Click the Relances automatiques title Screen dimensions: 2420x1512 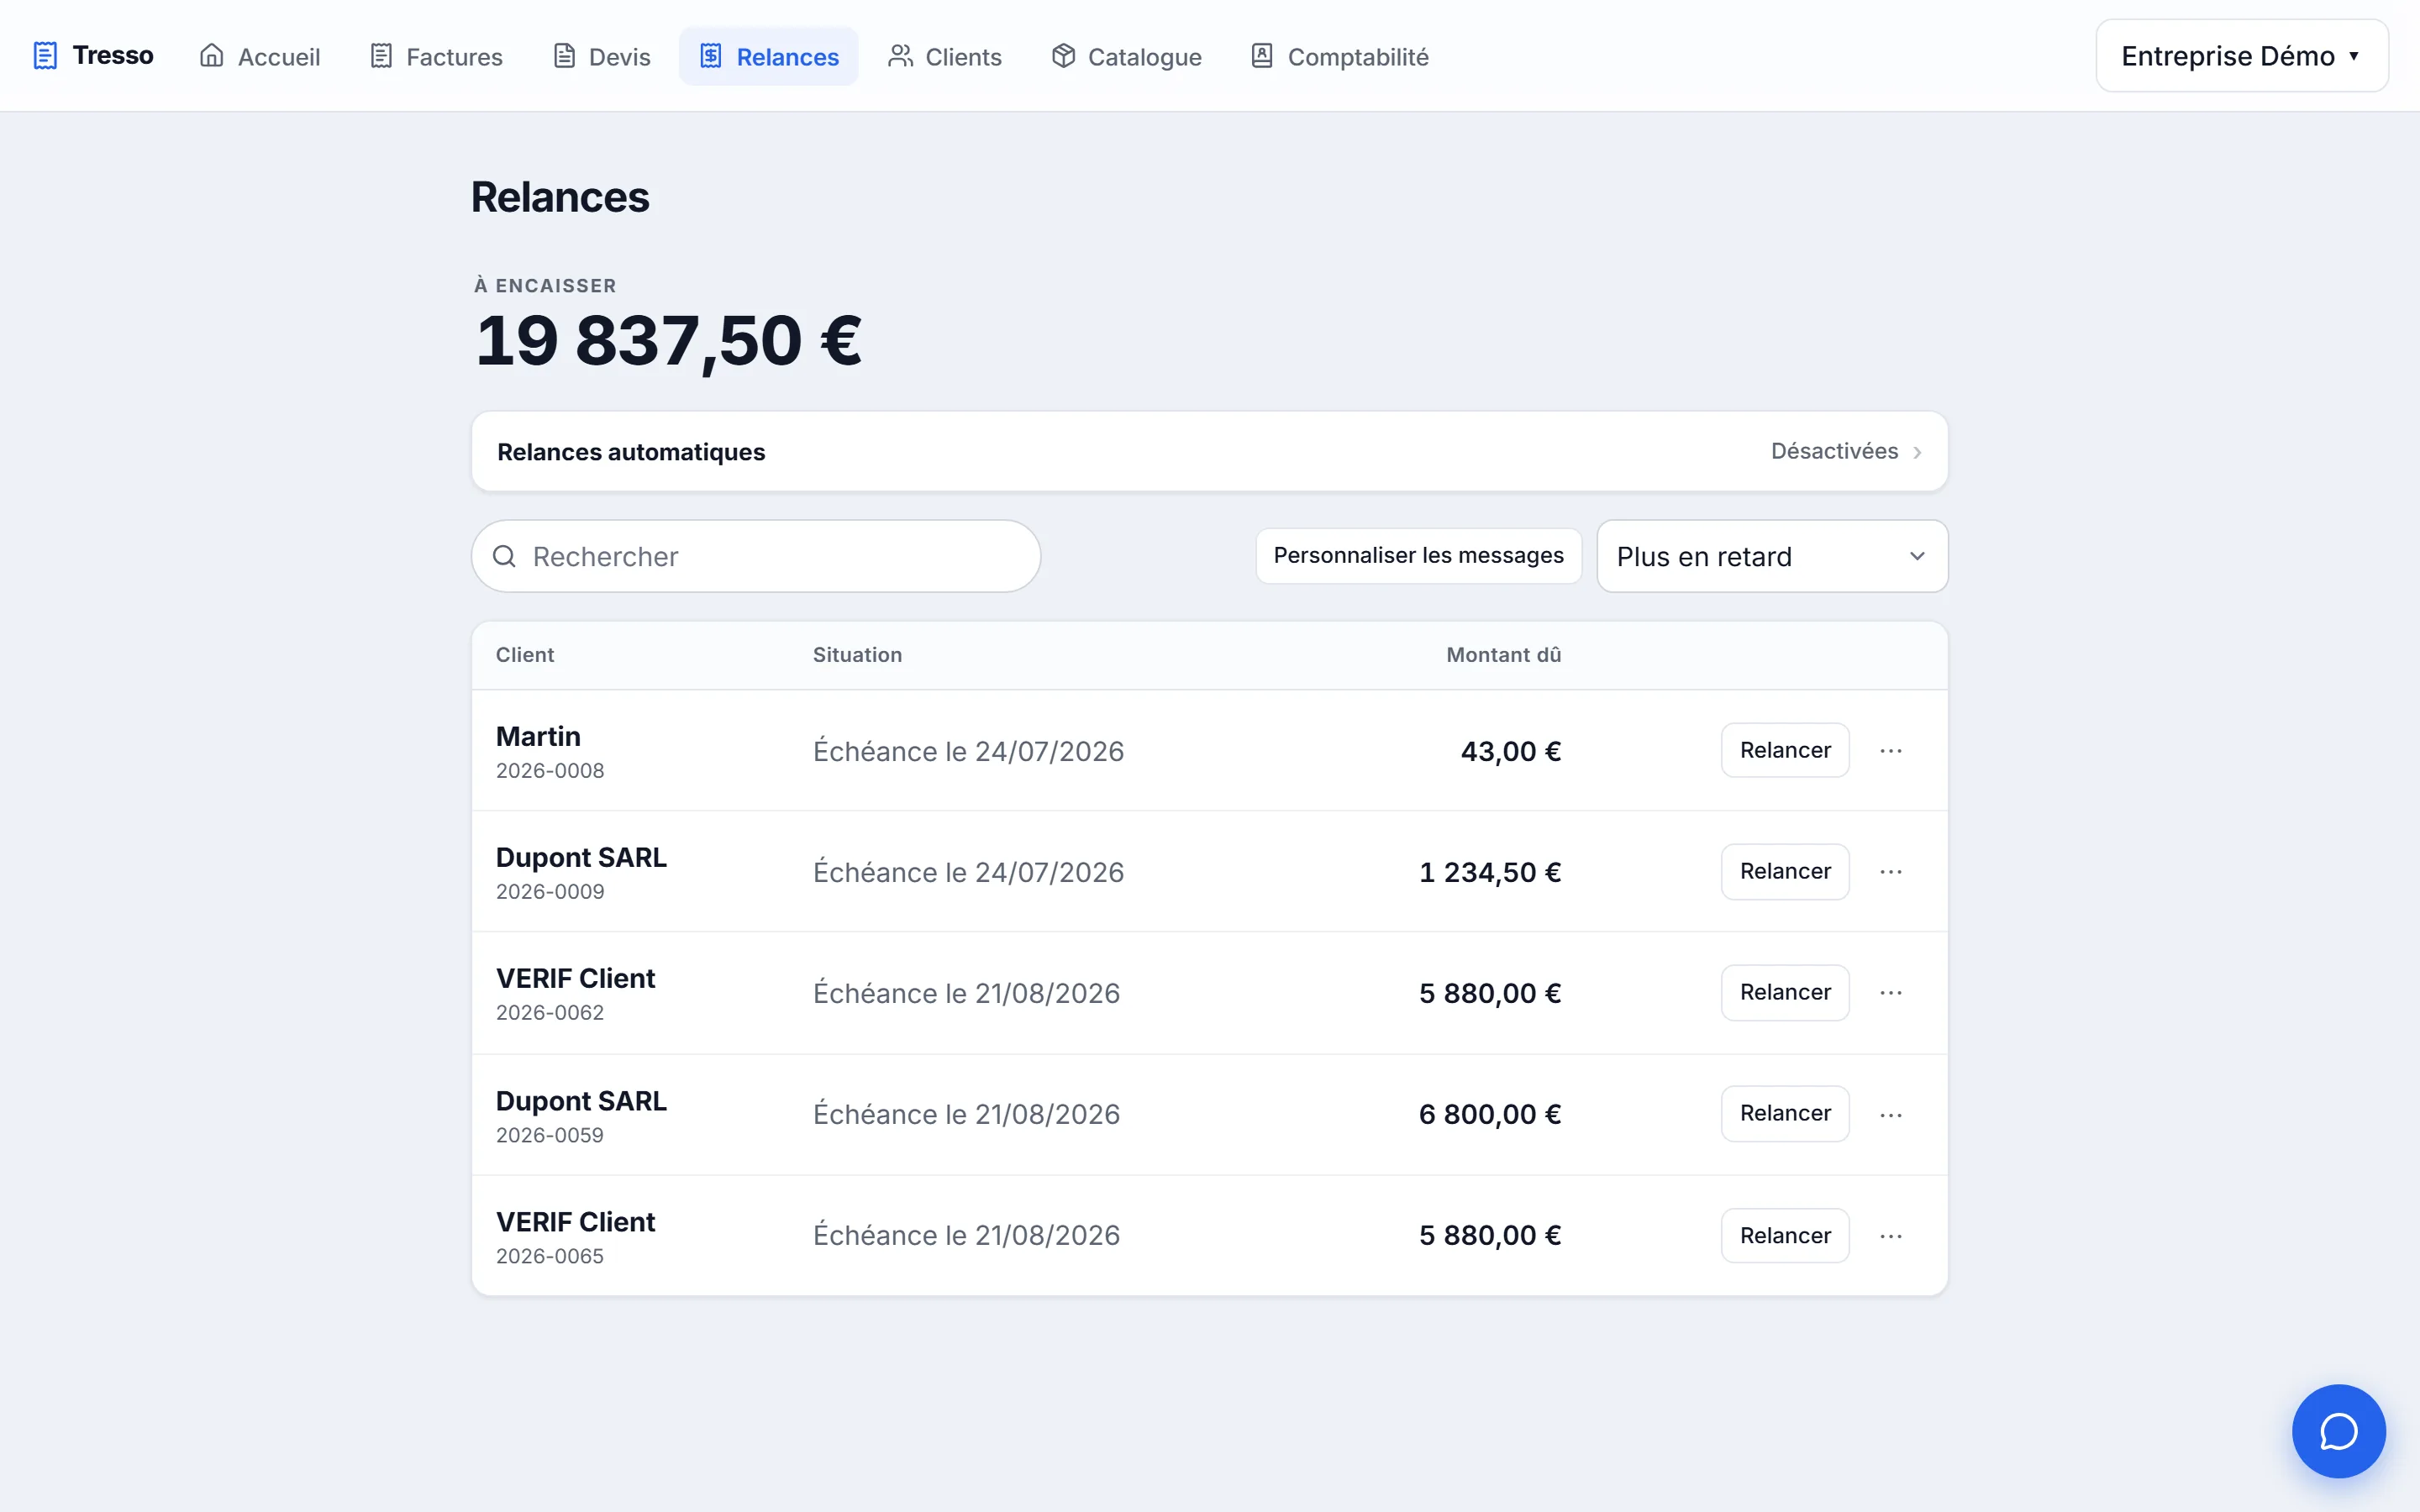(x=631, y=452)
